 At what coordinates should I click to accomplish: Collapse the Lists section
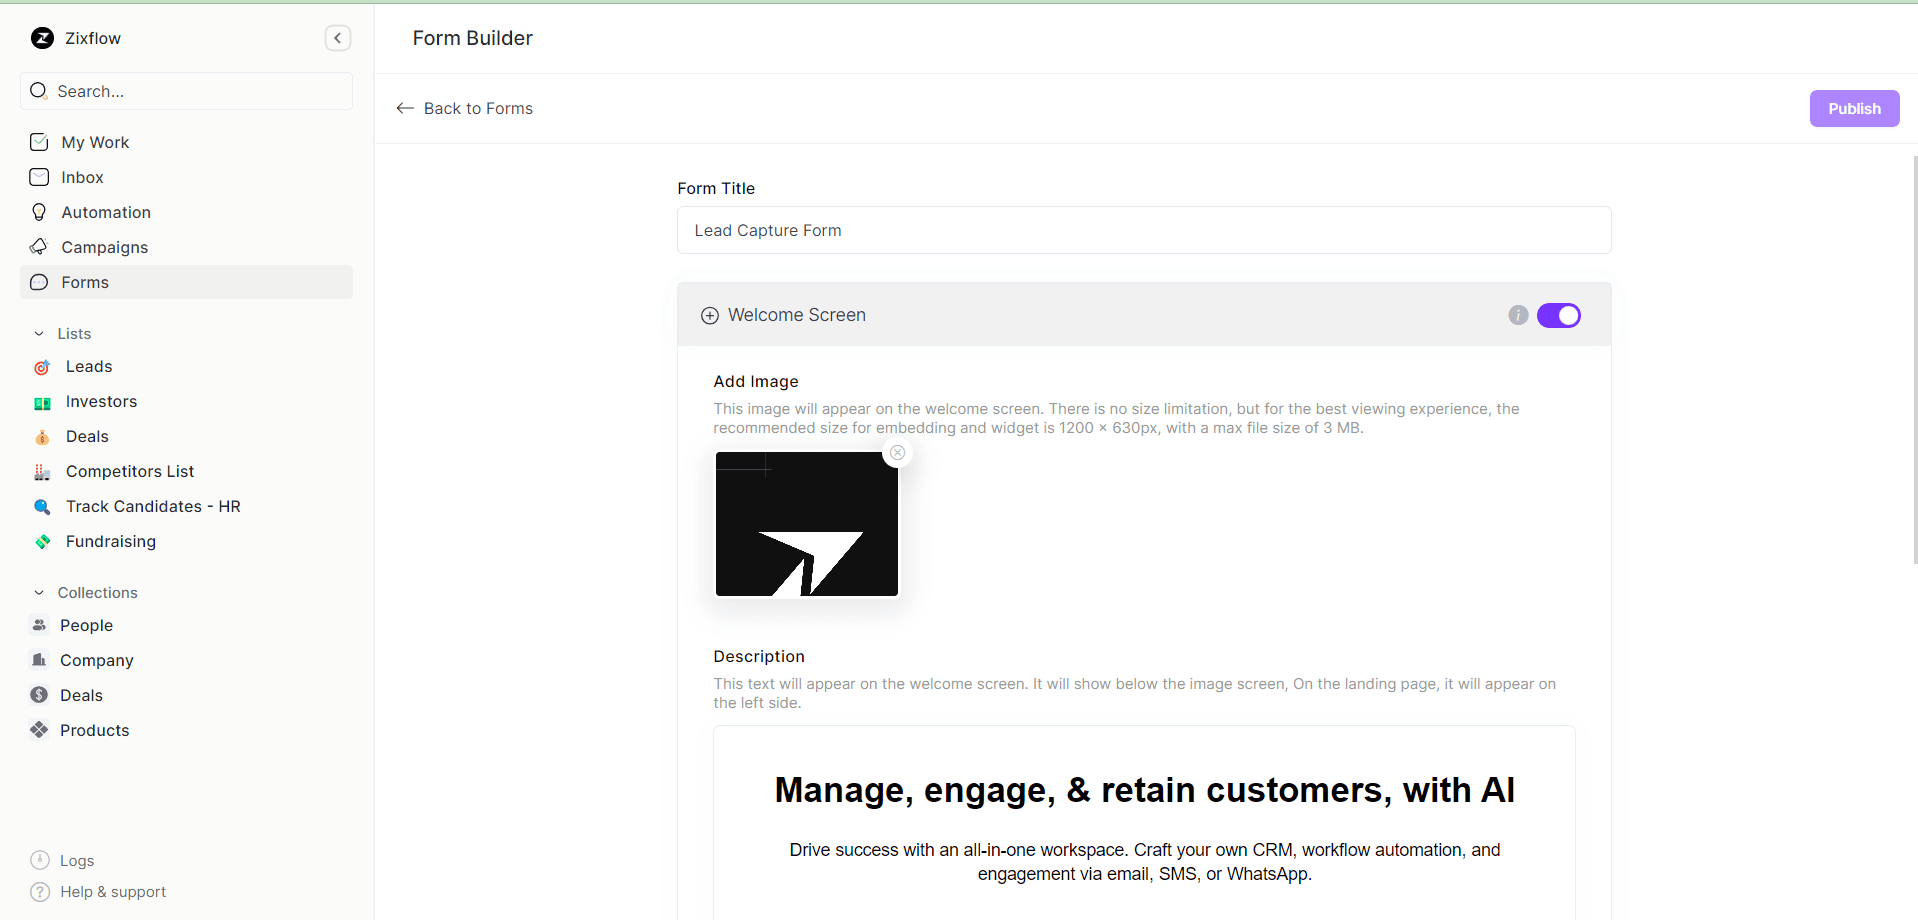click(39, 333)
